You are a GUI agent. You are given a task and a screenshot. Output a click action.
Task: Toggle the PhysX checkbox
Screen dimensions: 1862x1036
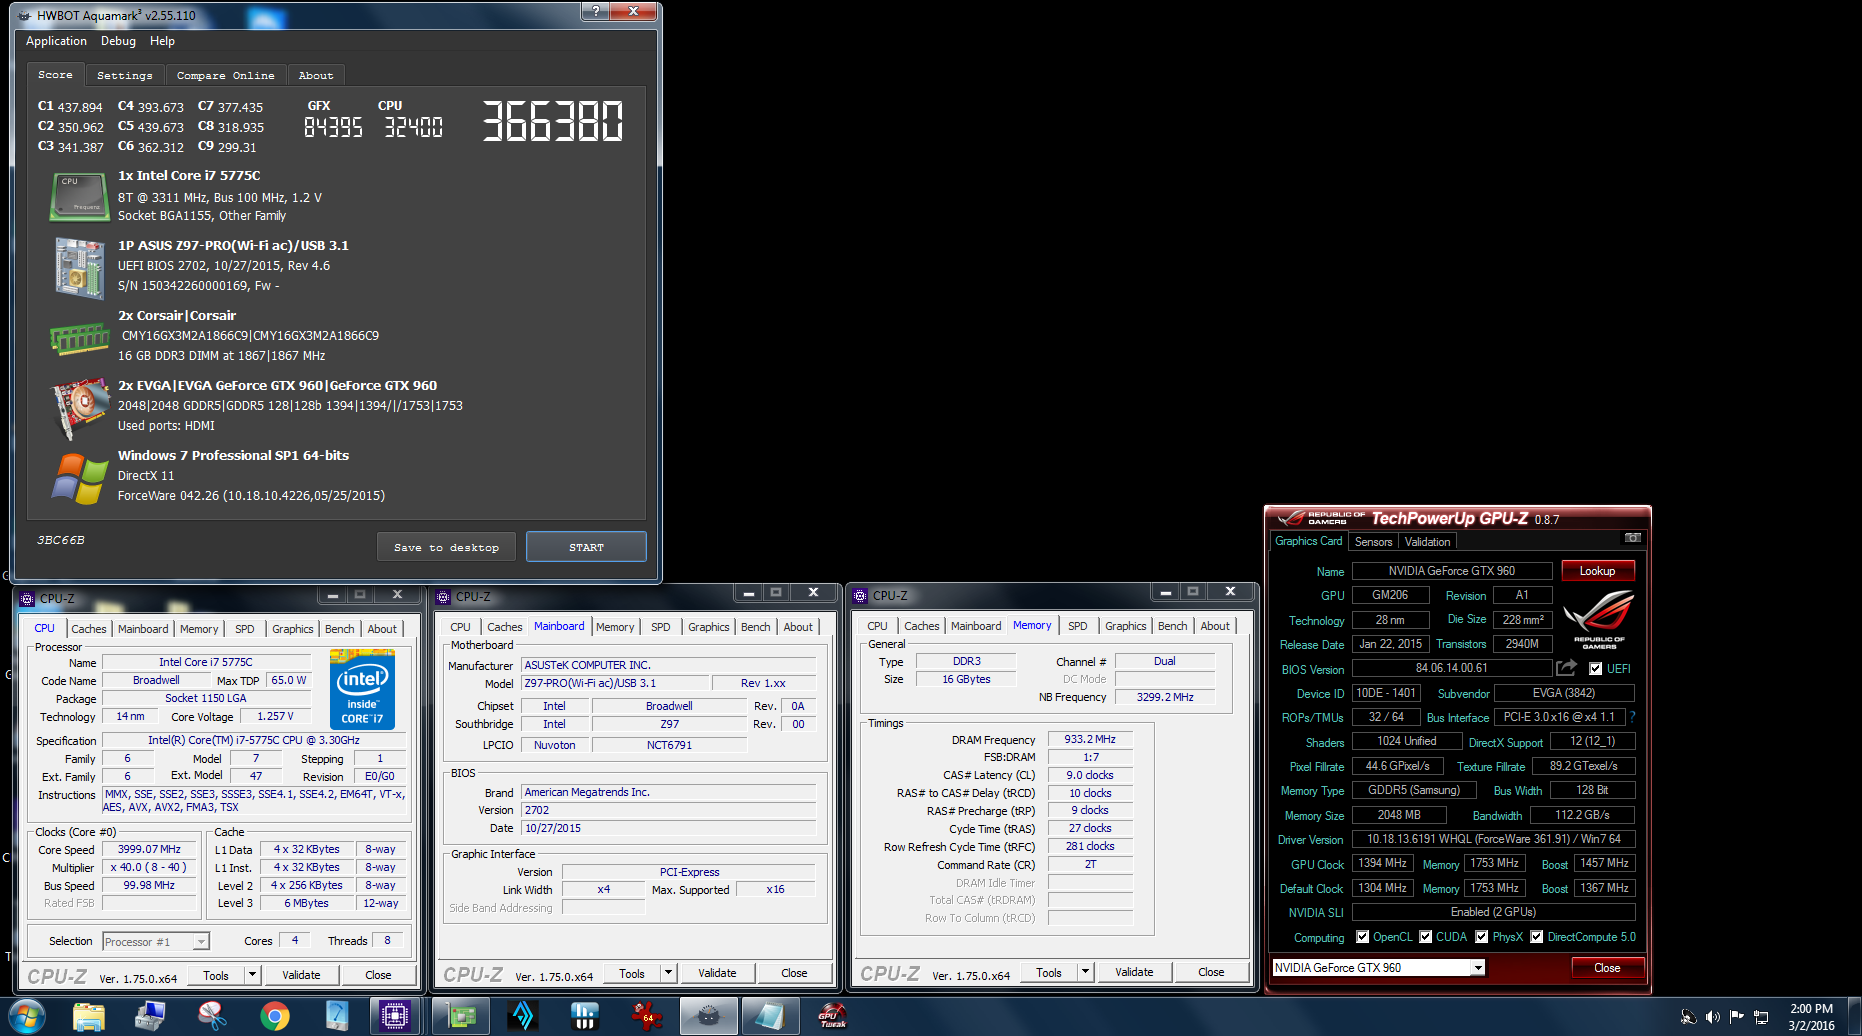coord(1482,937)
